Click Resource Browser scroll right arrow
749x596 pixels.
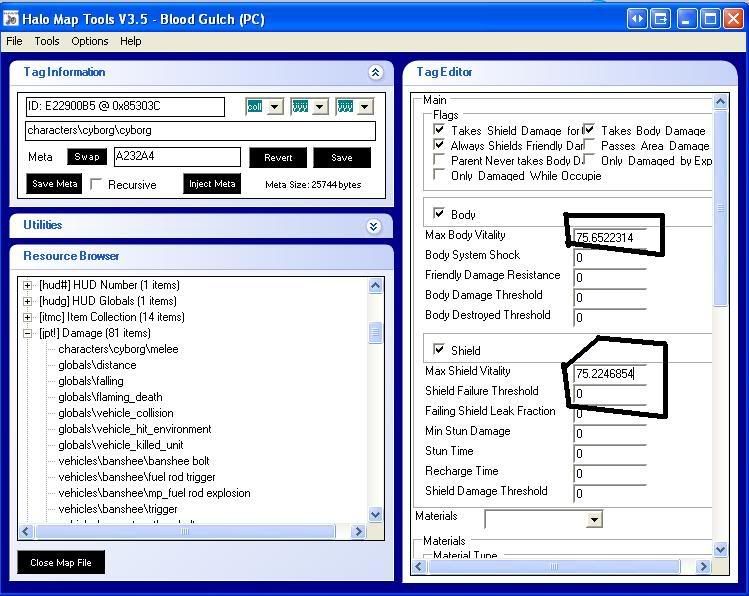pos(358,532)
